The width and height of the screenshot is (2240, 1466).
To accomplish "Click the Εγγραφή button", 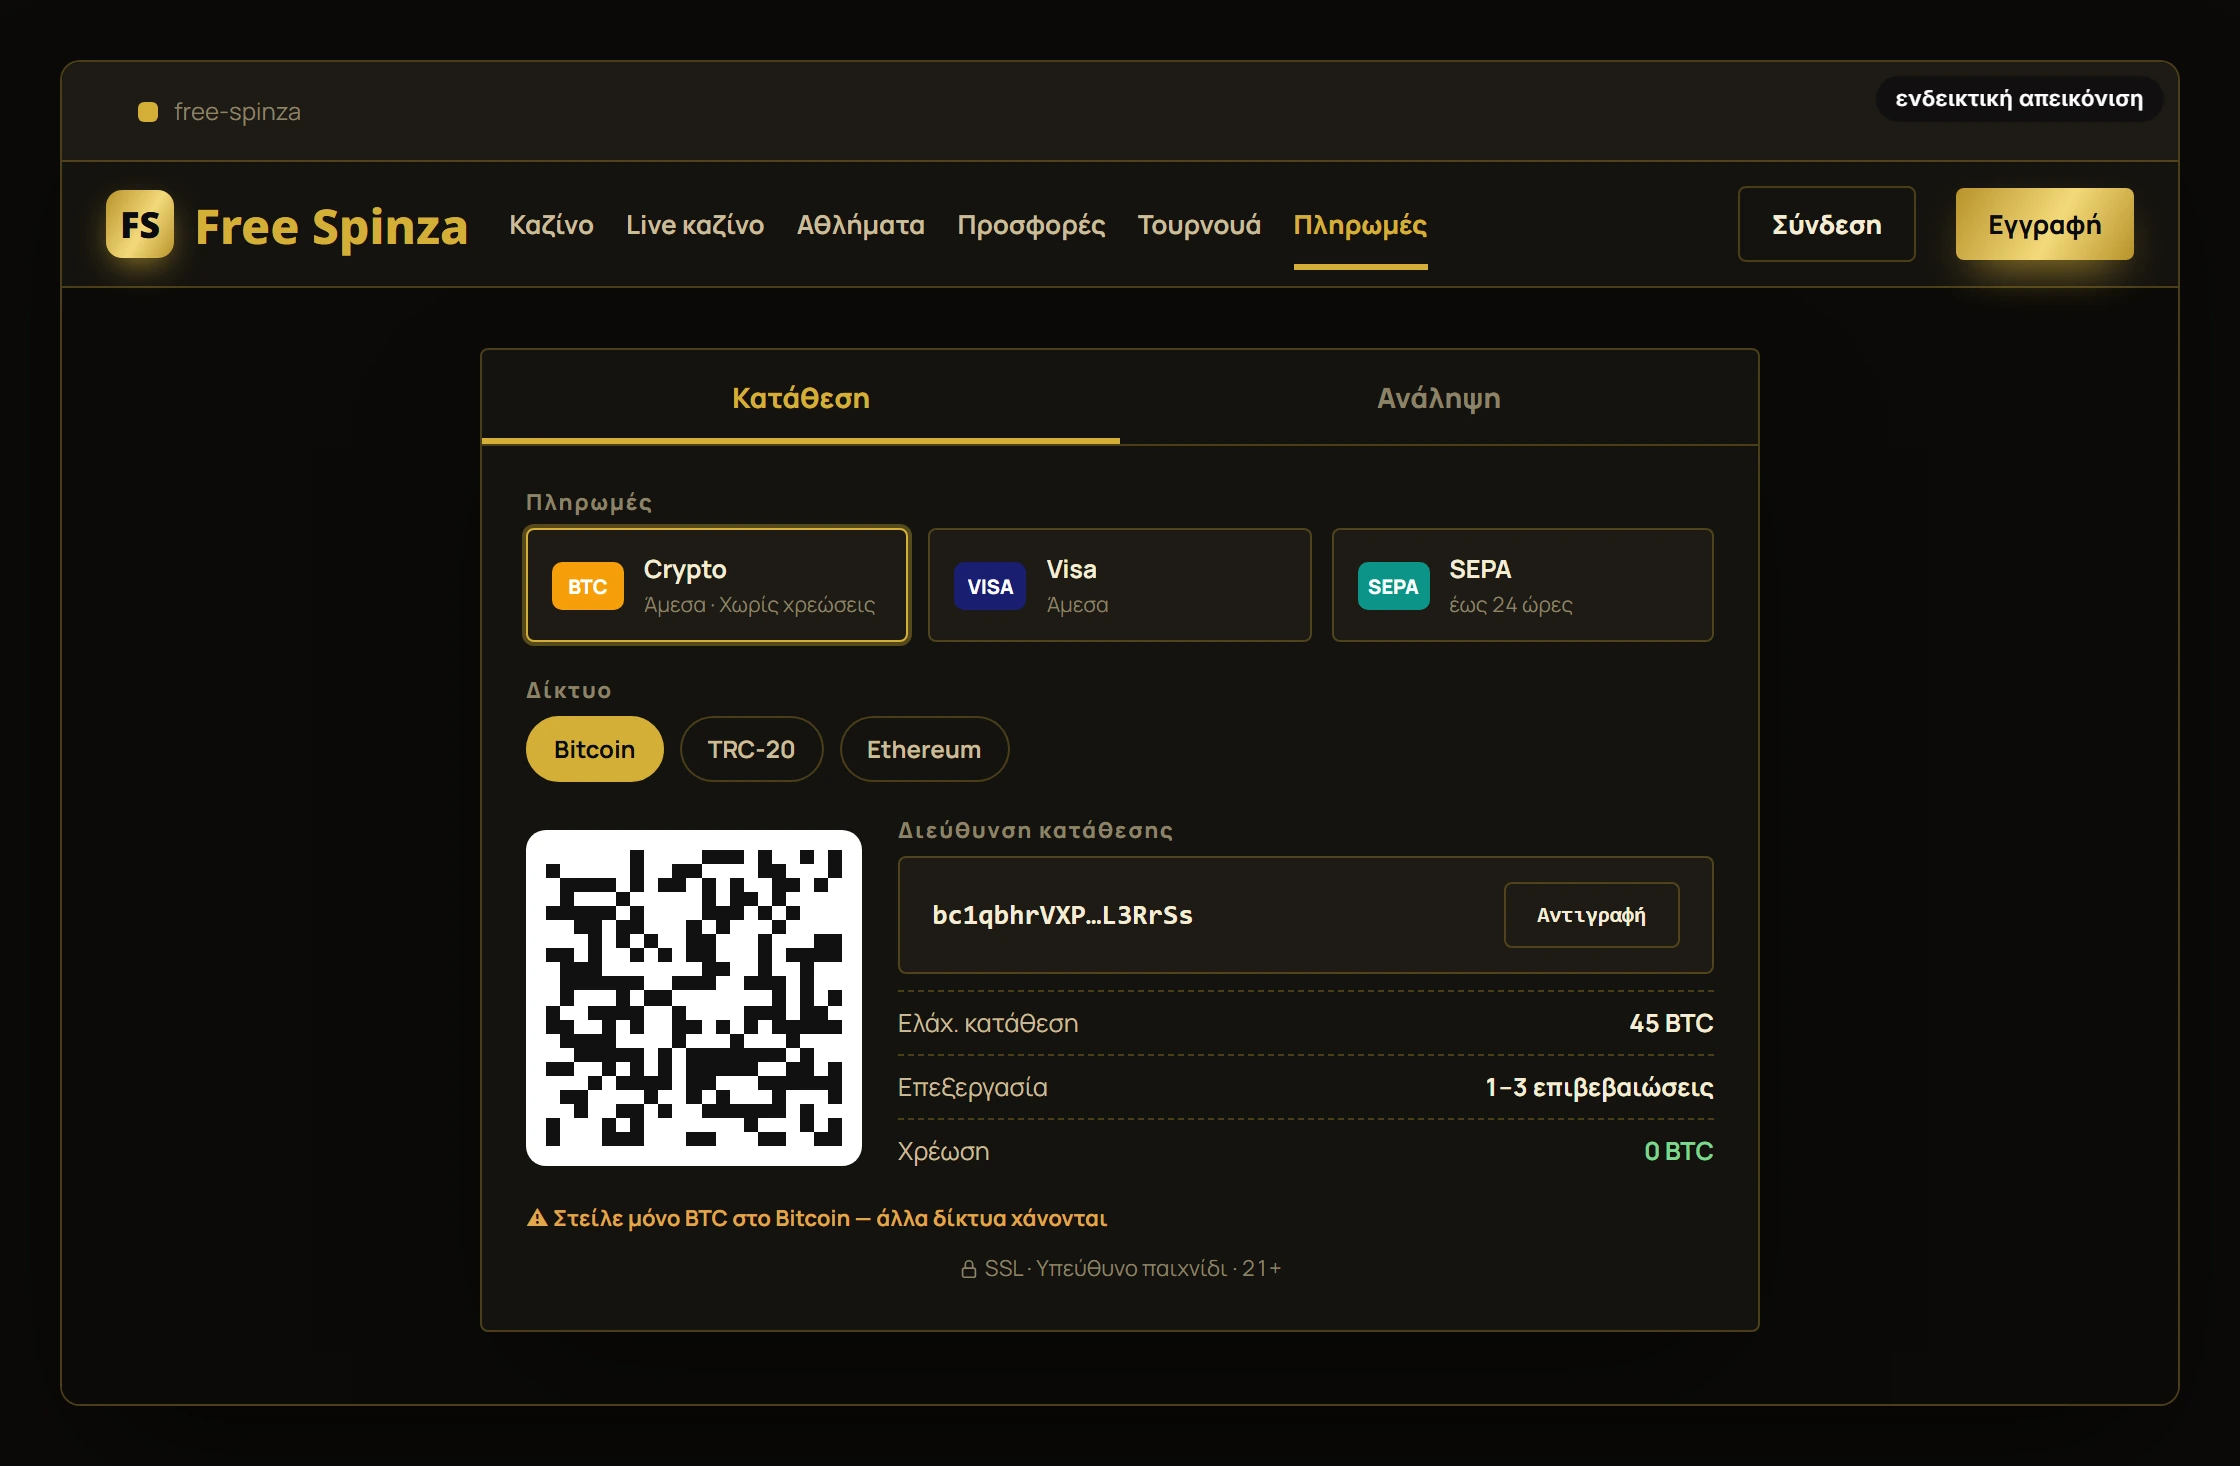I will (x=2044, y=224).
